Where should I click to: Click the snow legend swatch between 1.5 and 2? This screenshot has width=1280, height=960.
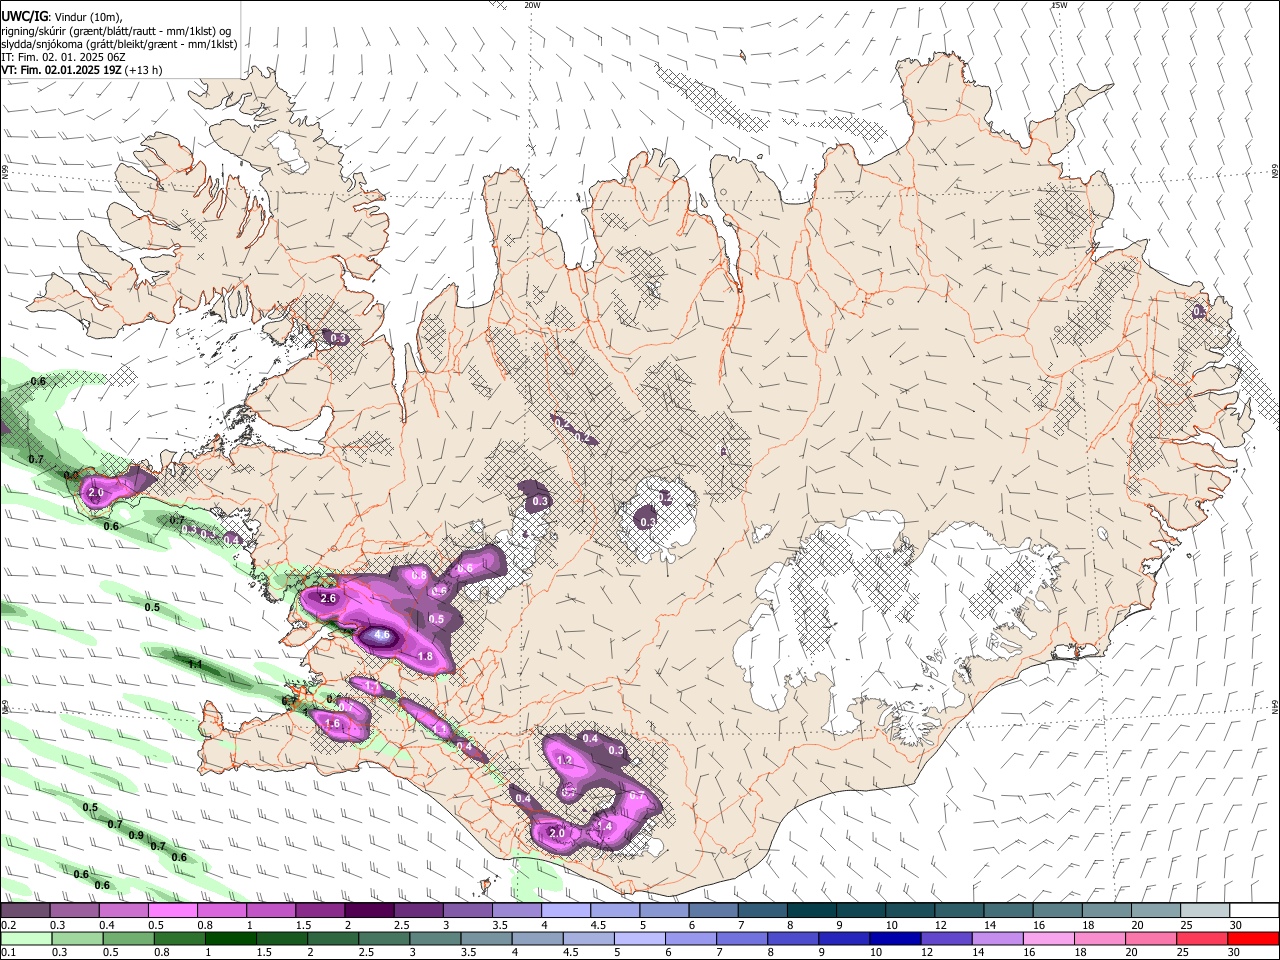click(x=320, y=911)
